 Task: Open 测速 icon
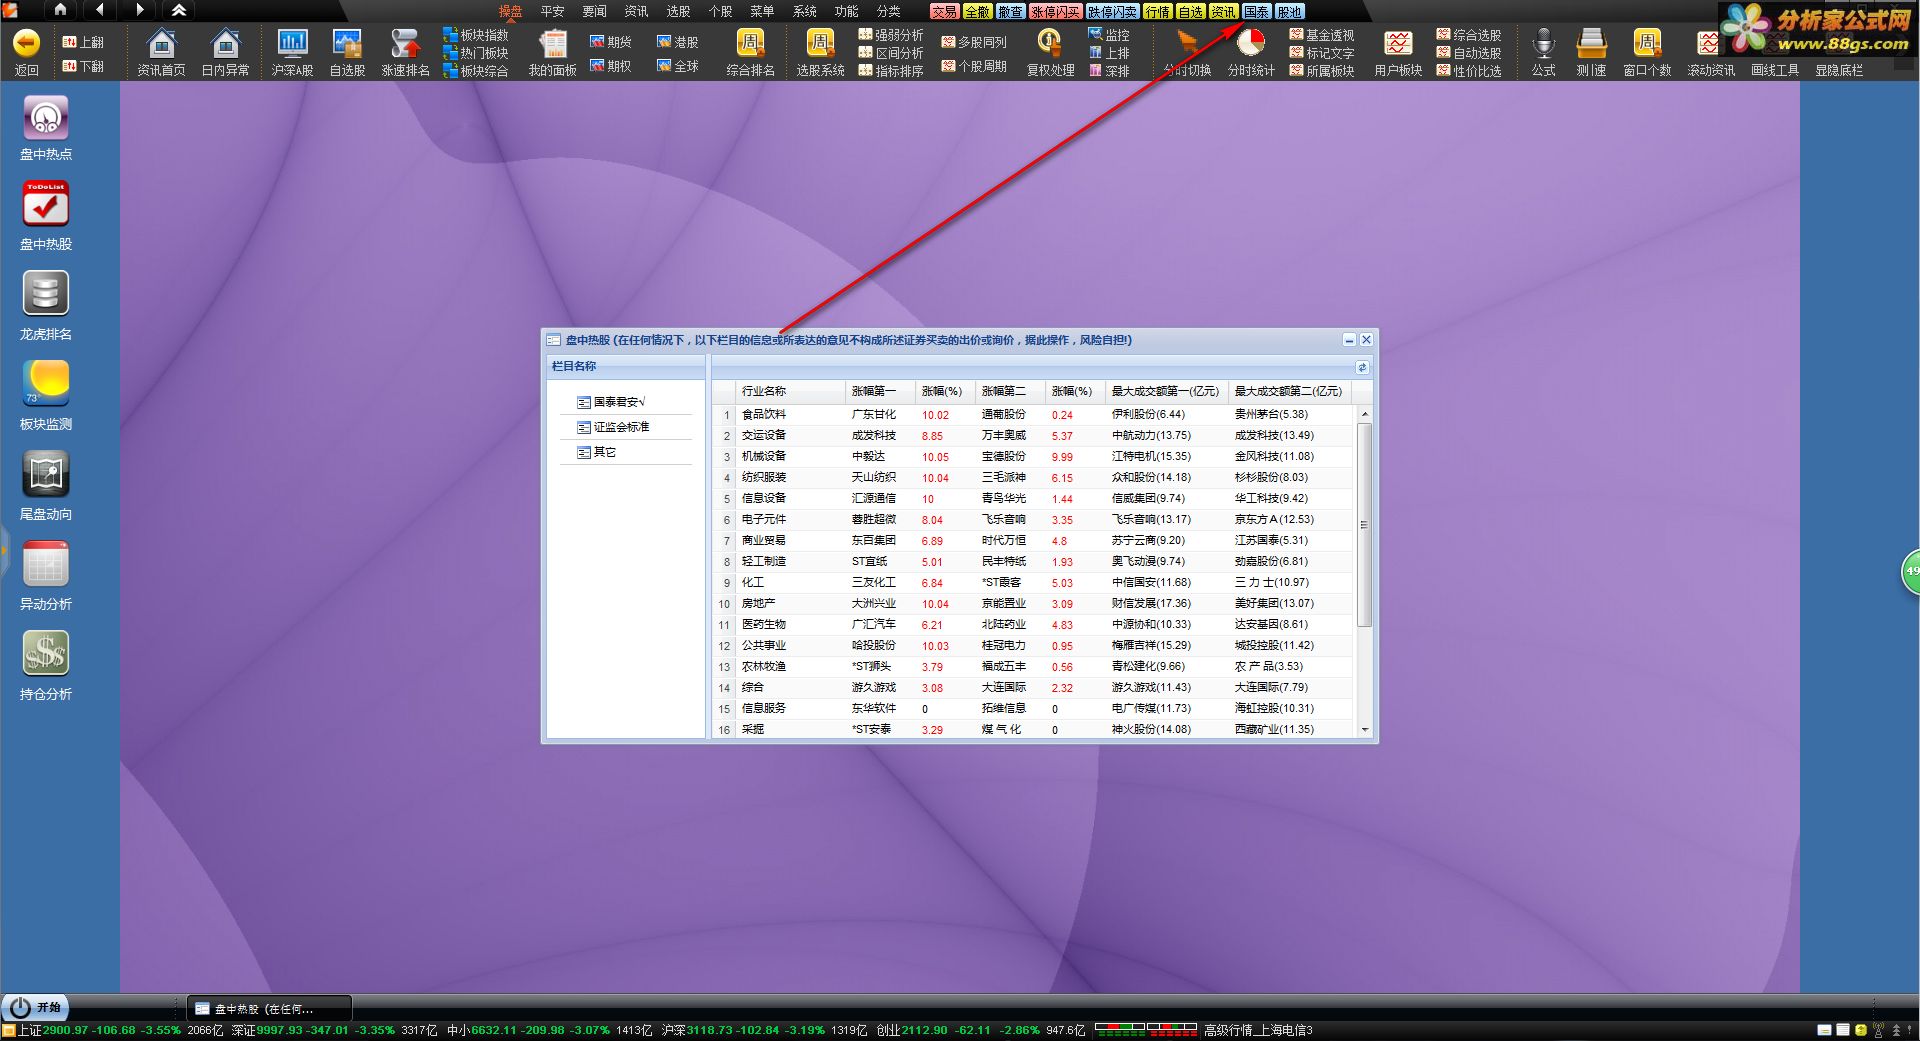click(x=1591, y=43)
